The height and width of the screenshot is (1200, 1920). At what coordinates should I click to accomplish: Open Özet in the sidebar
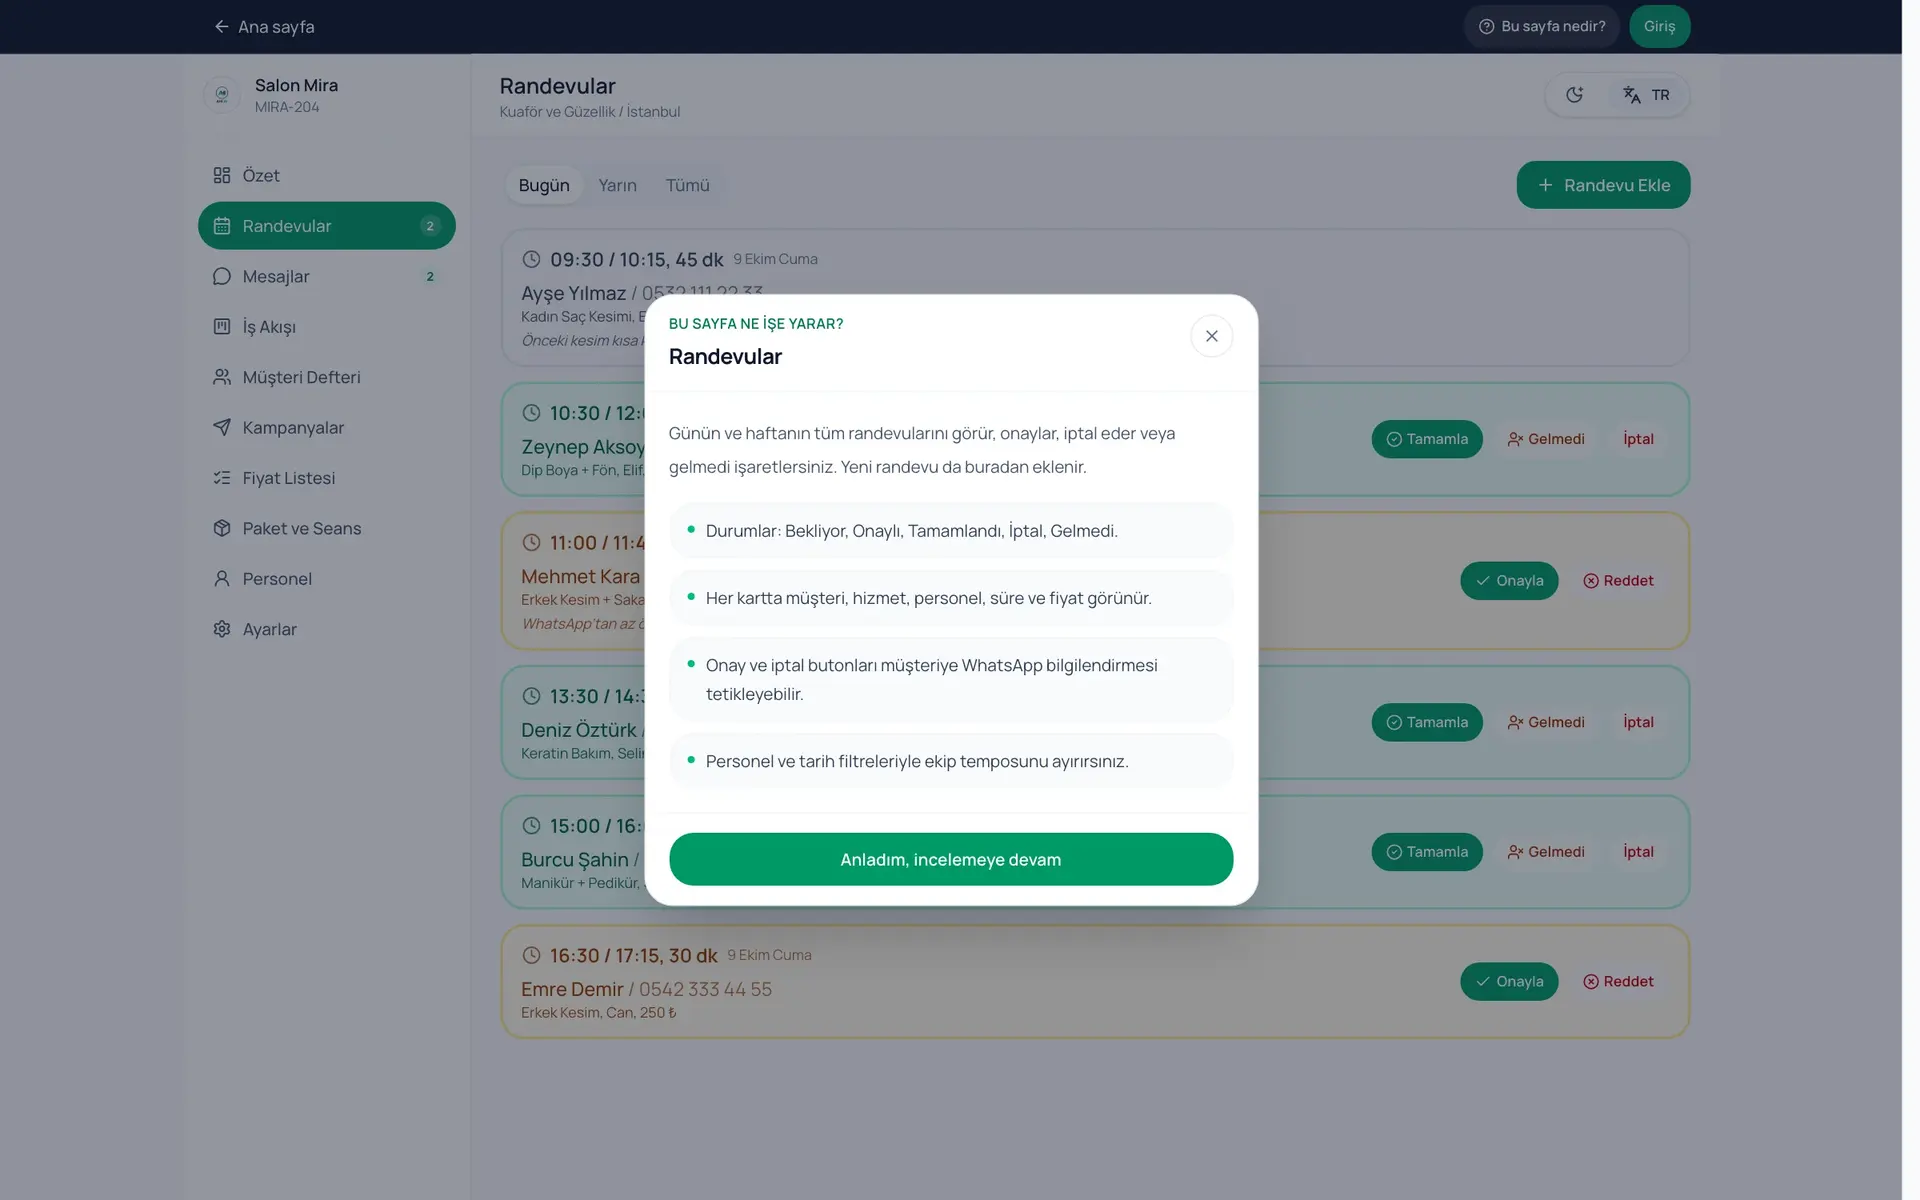326,175
